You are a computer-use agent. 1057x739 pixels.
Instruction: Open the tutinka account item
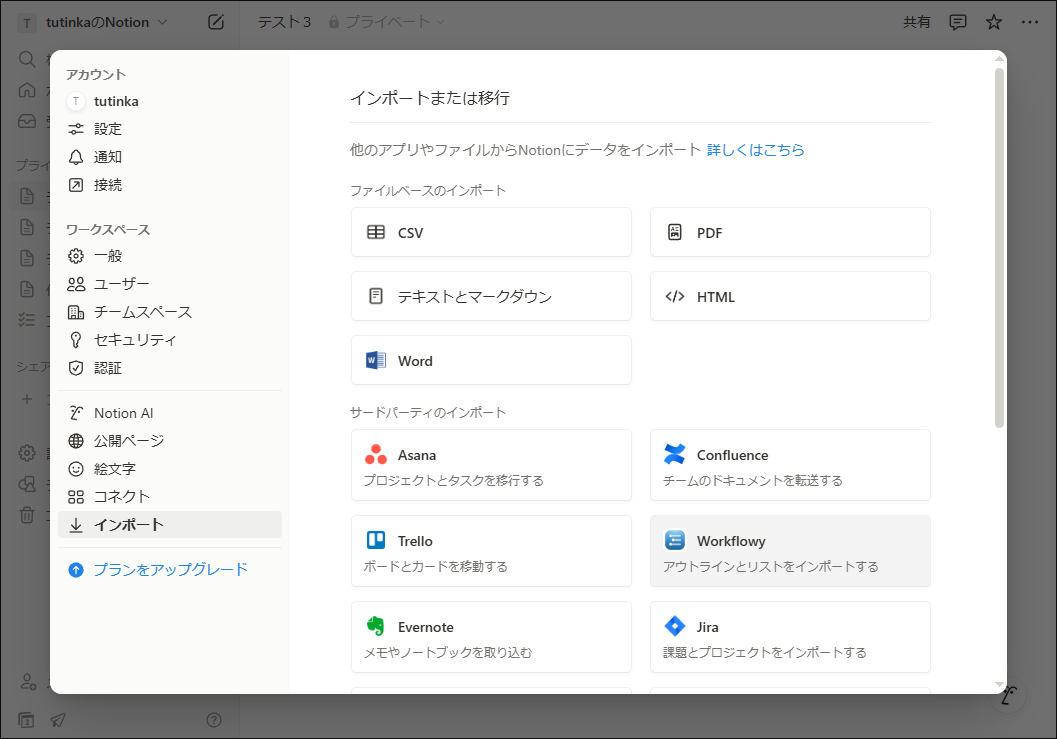click(170, 101)
